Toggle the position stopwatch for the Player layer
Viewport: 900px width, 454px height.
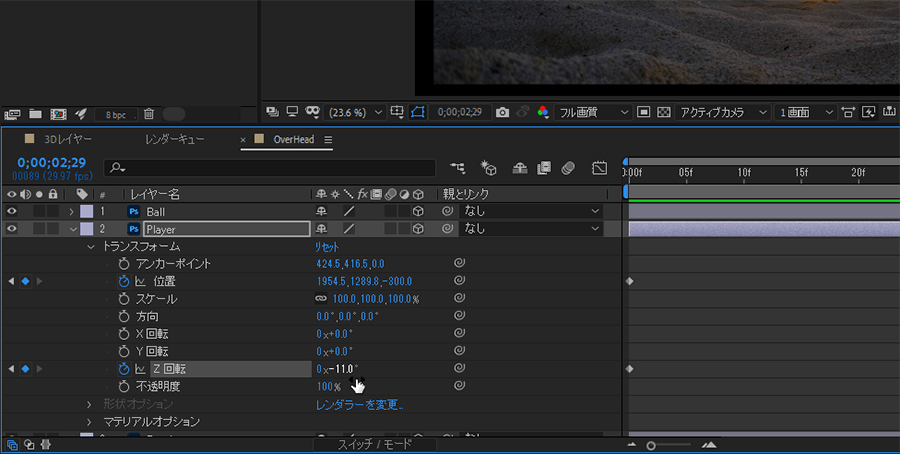(x=124, y=282)
